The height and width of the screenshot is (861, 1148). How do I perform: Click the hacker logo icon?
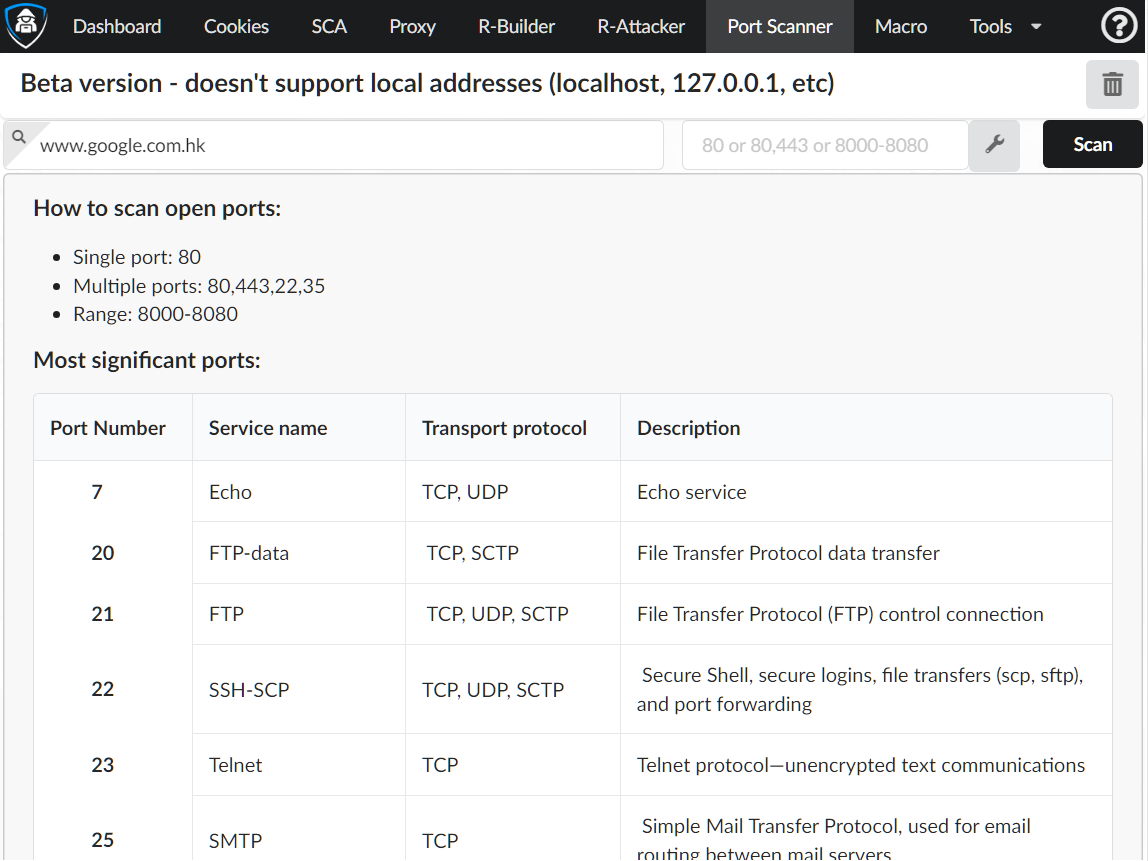tap(27, 26)
